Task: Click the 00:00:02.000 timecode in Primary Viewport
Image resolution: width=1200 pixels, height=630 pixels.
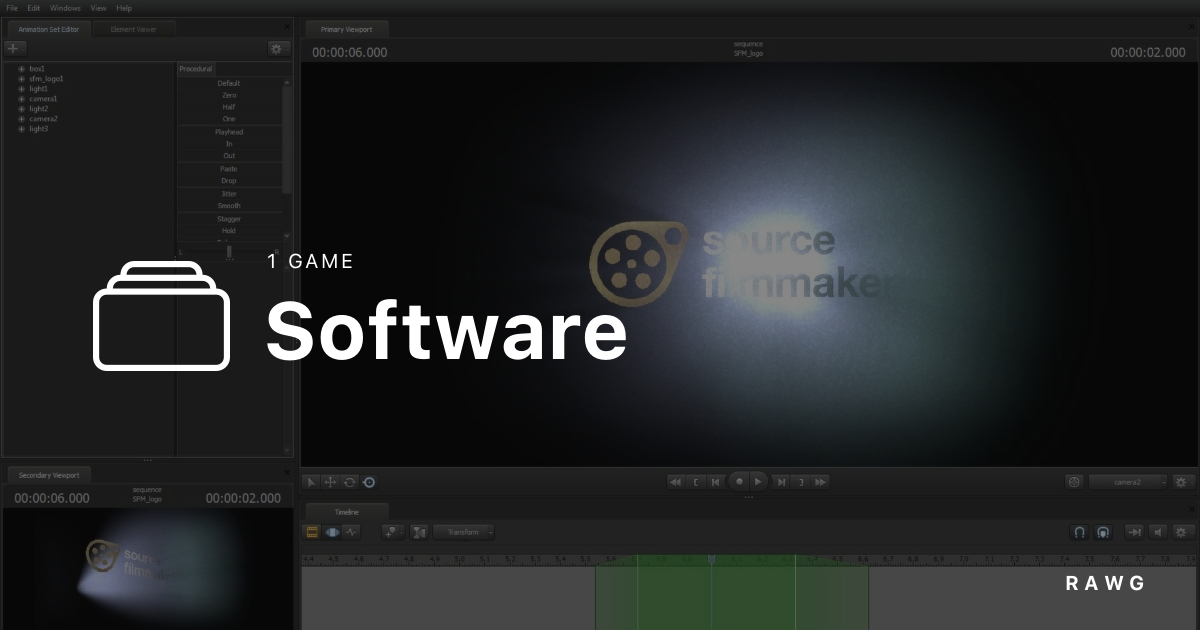Action: click(1148, 52)
